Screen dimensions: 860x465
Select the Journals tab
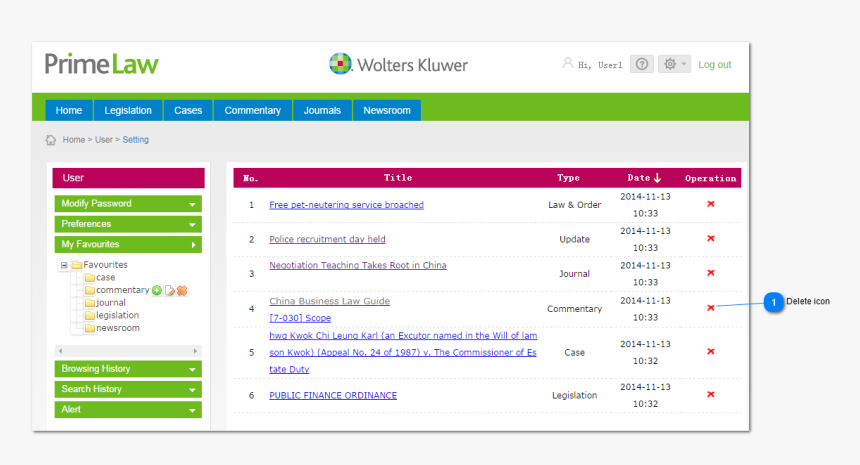322,110
